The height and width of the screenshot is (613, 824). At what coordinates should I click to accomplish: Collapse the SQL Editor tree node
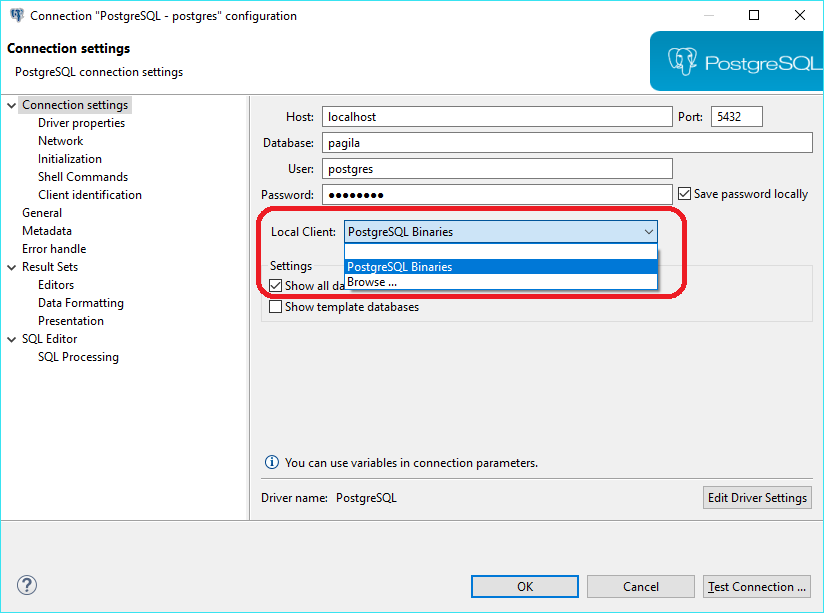point(12,339)
